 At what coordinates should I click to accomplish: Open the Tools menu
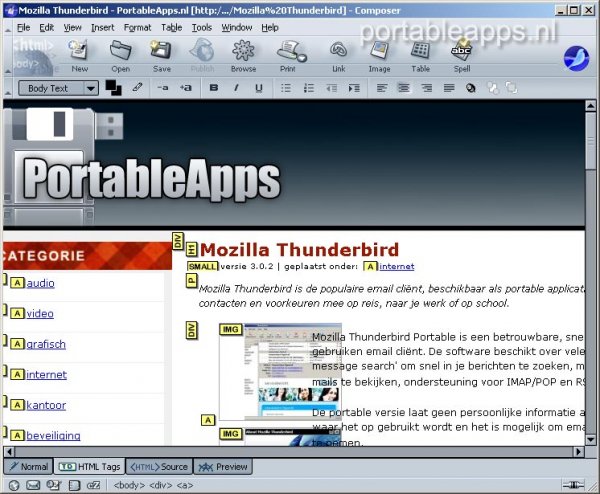tap(202, 28)
